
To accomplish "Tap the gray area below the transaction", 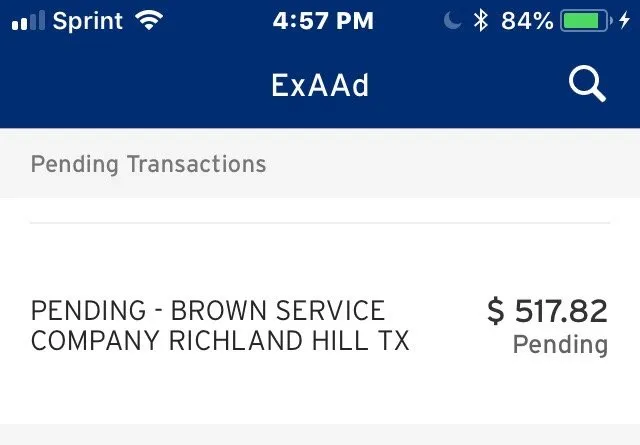I will [320, 435].
